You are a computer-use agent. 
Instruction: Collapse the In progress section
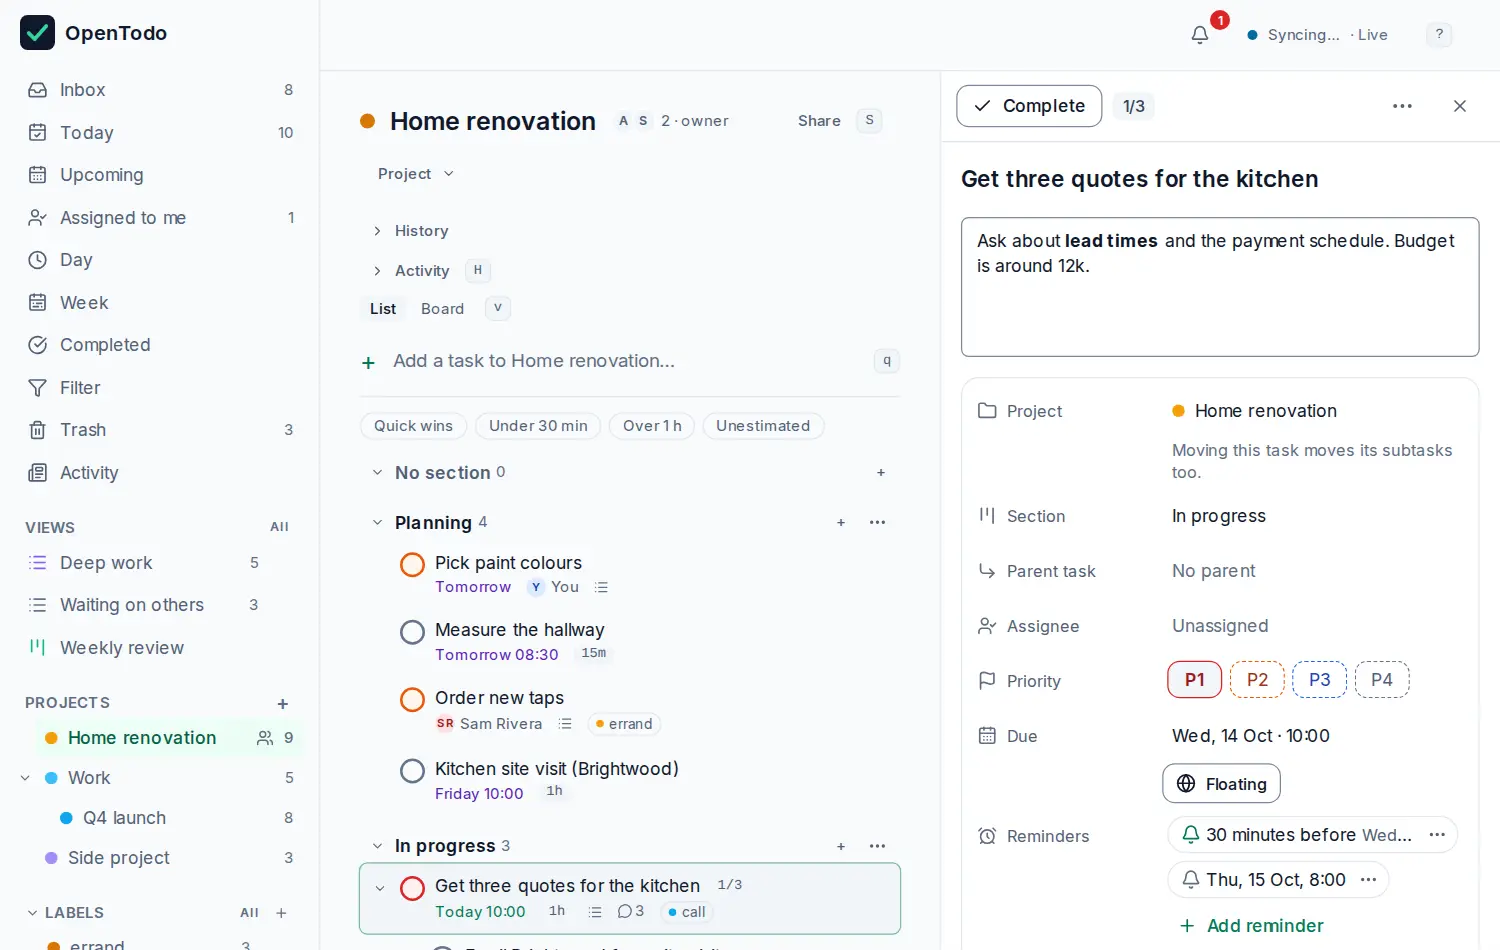pos(377,846)
